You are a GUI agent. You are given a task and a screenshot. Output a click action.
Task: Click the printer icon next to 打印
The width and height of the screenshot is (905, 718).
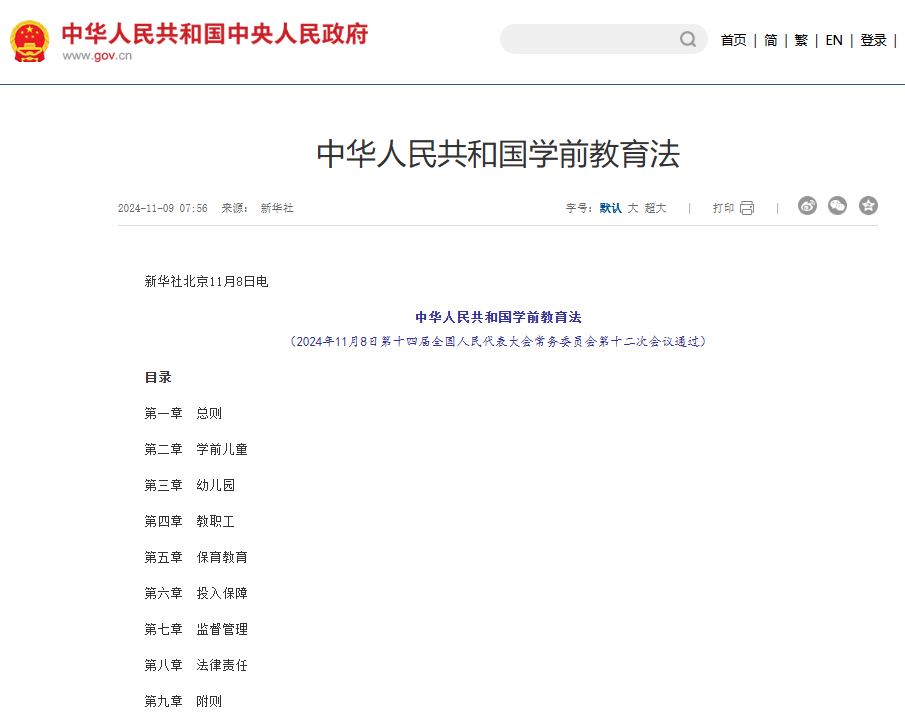click(747, 207)
